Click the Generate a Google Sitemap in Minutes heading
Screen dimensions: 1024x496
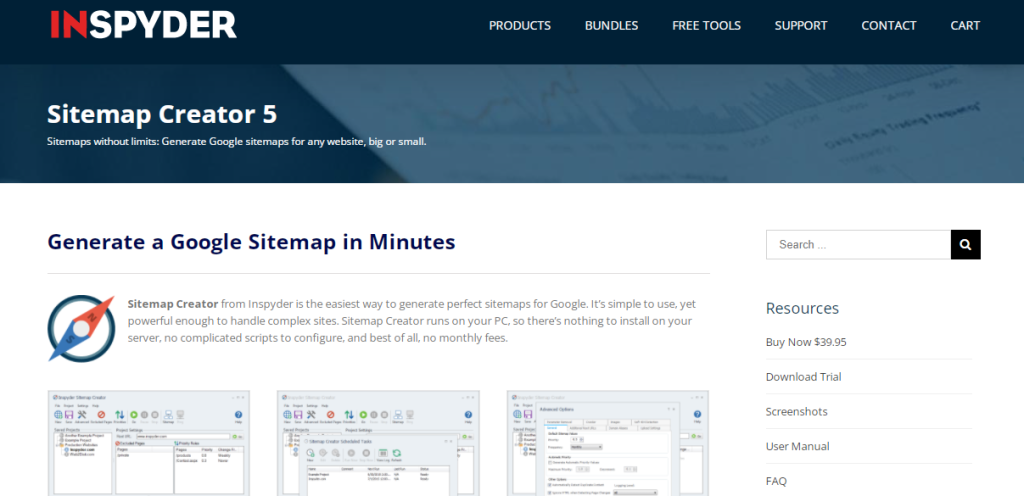point(251,241)
